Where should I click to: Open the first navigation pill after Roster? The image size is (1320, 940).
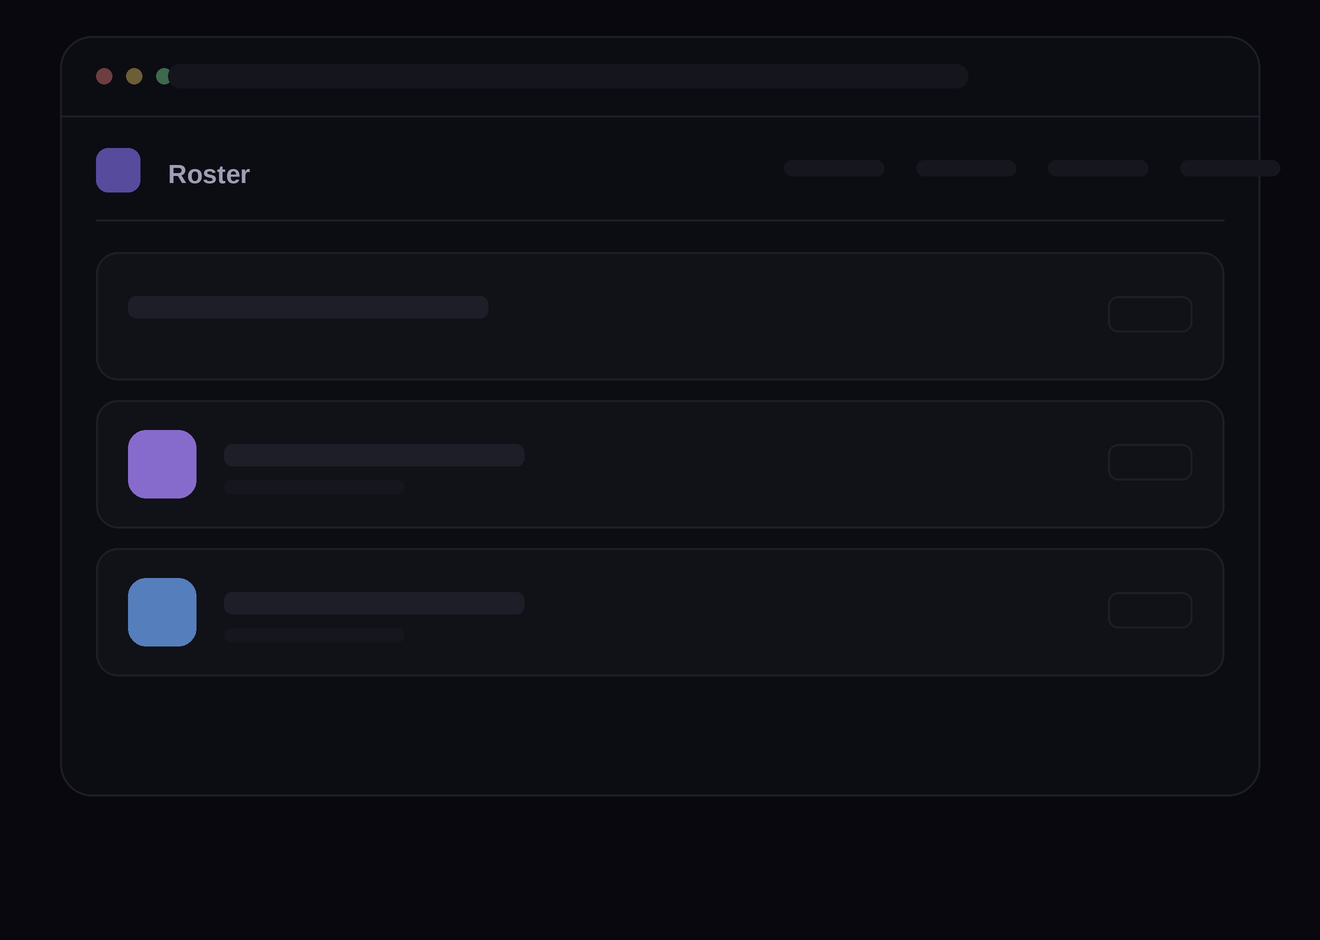834,168
